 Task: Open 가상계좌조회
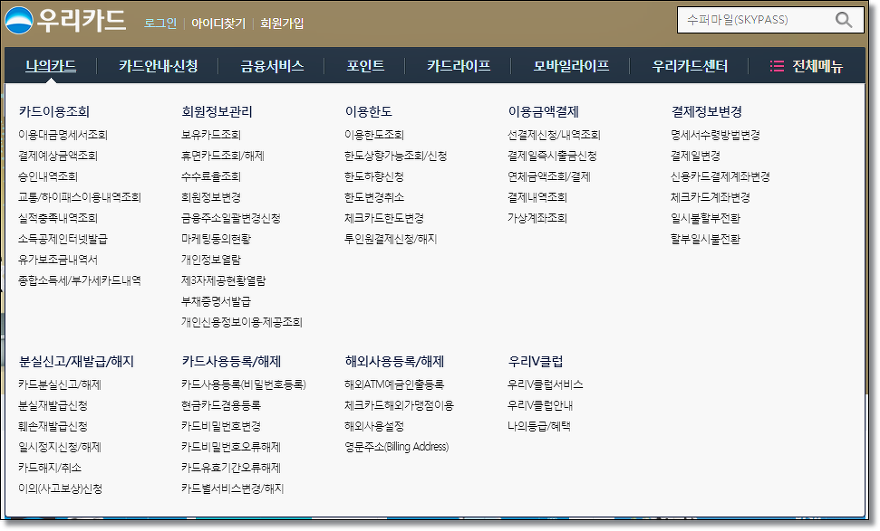click(x=538, y=218)
